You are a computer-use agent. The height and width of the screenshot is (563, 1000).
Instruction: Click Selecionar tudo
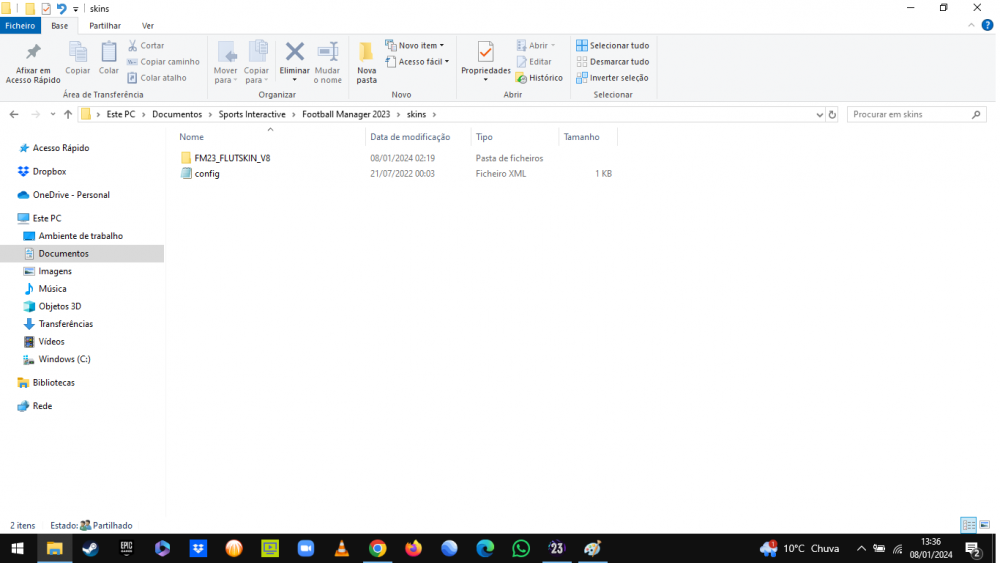pyautogui.click(x=612, y=46)
